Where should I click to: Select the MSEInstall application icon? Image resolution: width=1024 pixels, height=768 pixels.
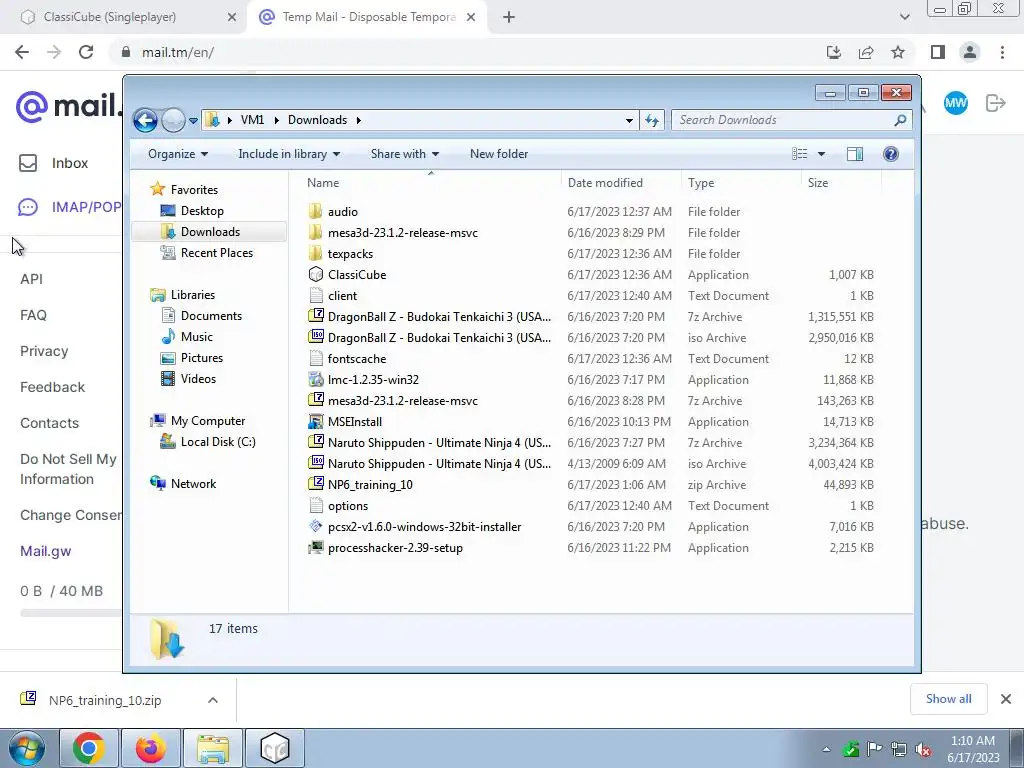[315, 421]
